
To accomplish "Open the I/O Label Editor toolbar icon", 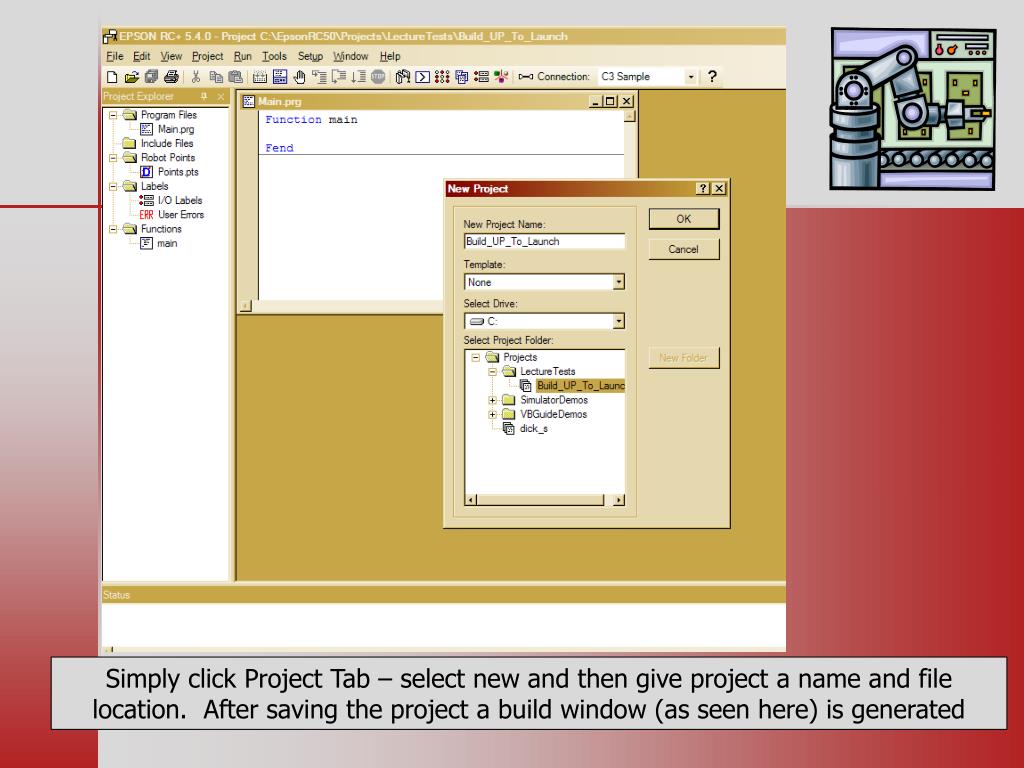I will coord(481,77).
